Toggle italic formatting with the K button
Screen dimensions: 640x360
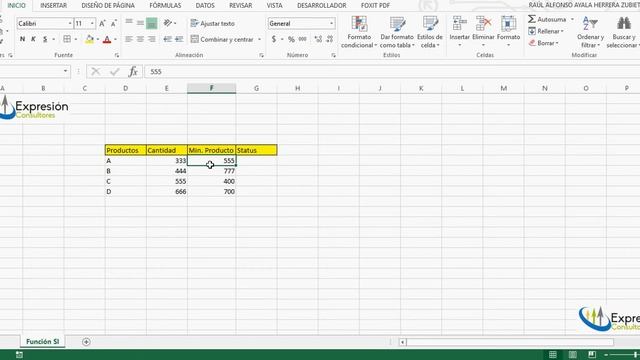pos(33,39)
